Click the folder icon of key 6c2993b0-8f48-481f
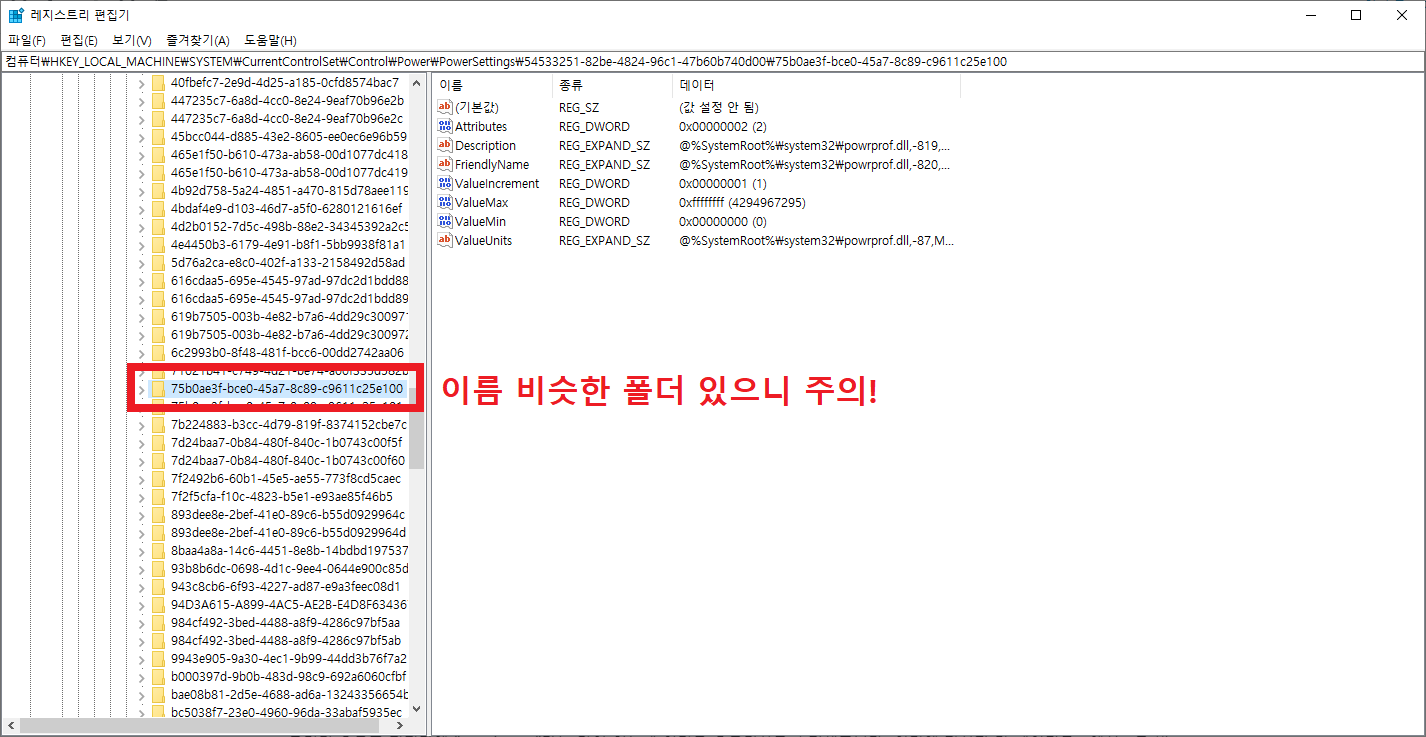 tap(158, 352)
